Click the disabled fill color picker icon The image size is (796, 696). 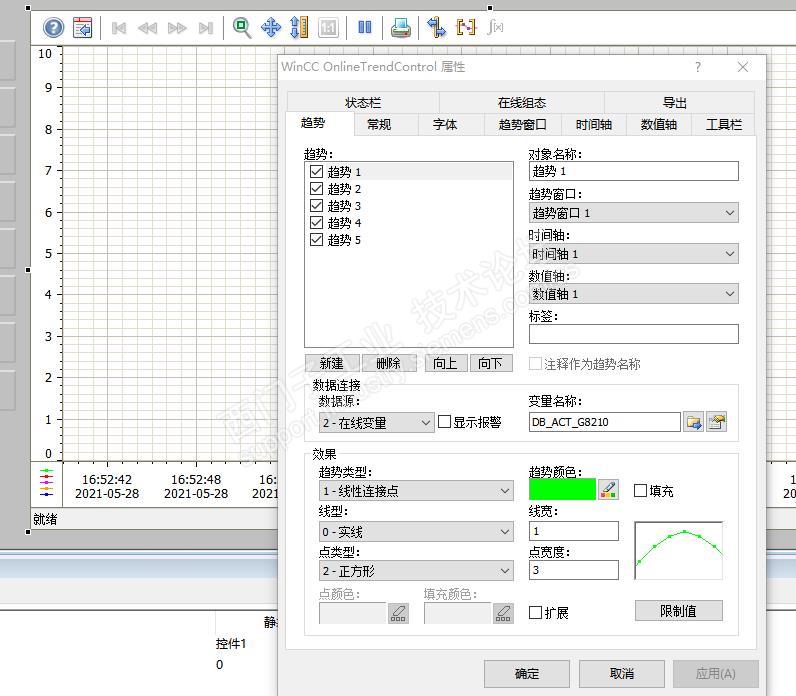(x=503, y=613)
